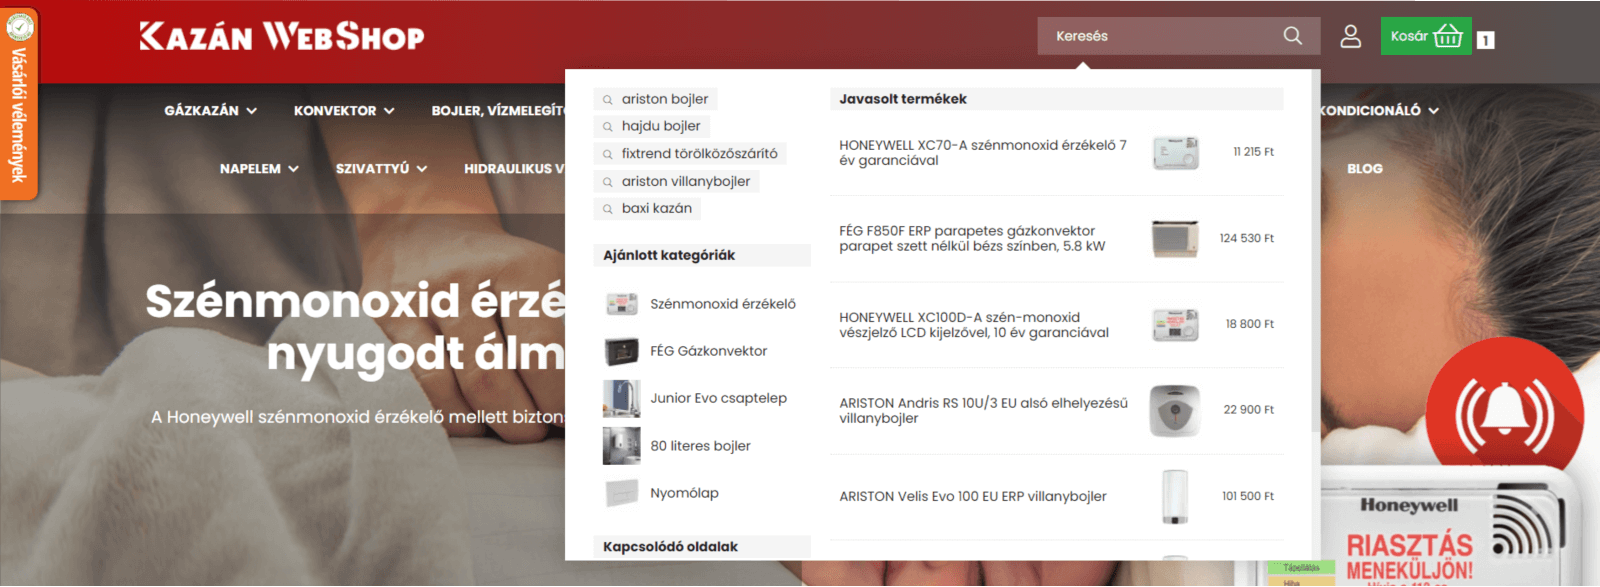This screenshot has height=587, width=1600.
Task: Click the 22 900 Ft price
Action: click(1249, 410)
